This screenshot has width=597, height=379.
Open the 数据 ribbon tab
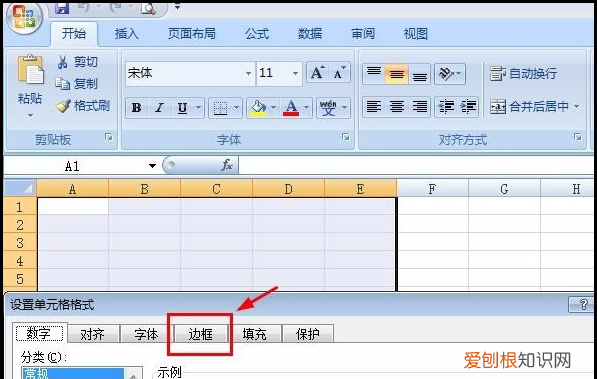tap(310, 34)
